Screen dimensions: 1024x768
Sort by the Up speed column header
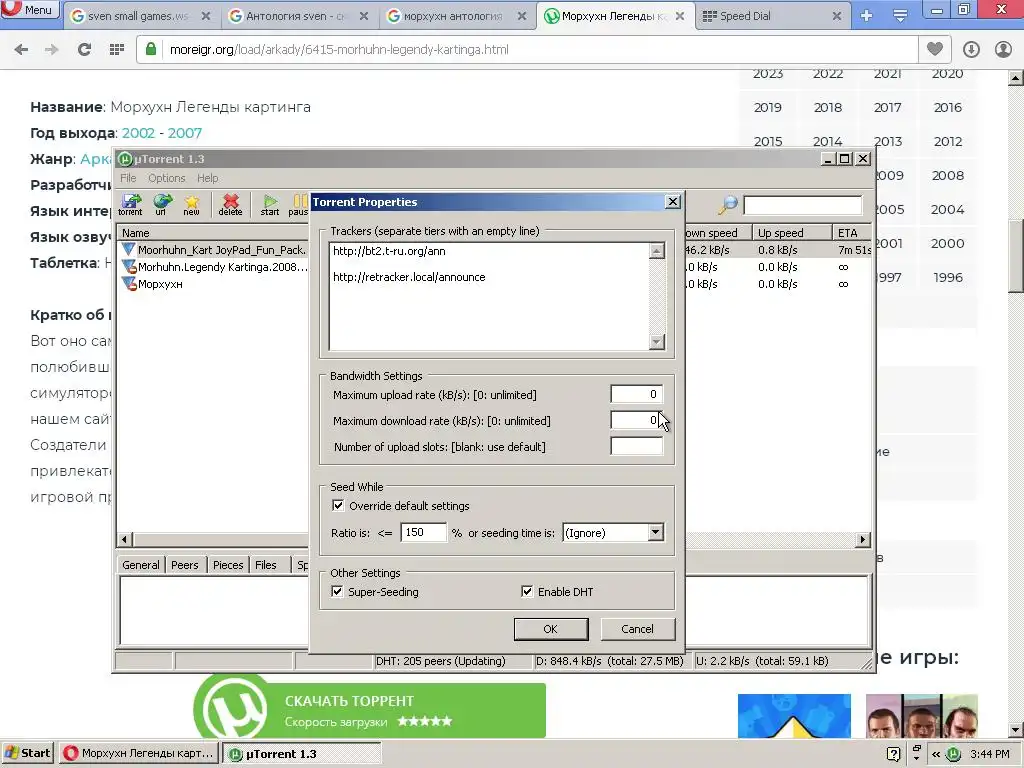[x=792, y=233]
